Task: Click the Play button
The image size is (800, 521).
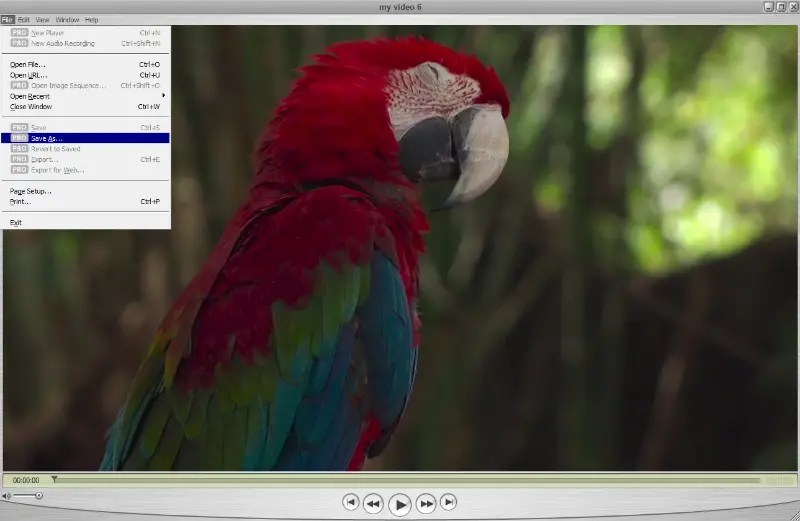Action: click(x=399, y=505)
